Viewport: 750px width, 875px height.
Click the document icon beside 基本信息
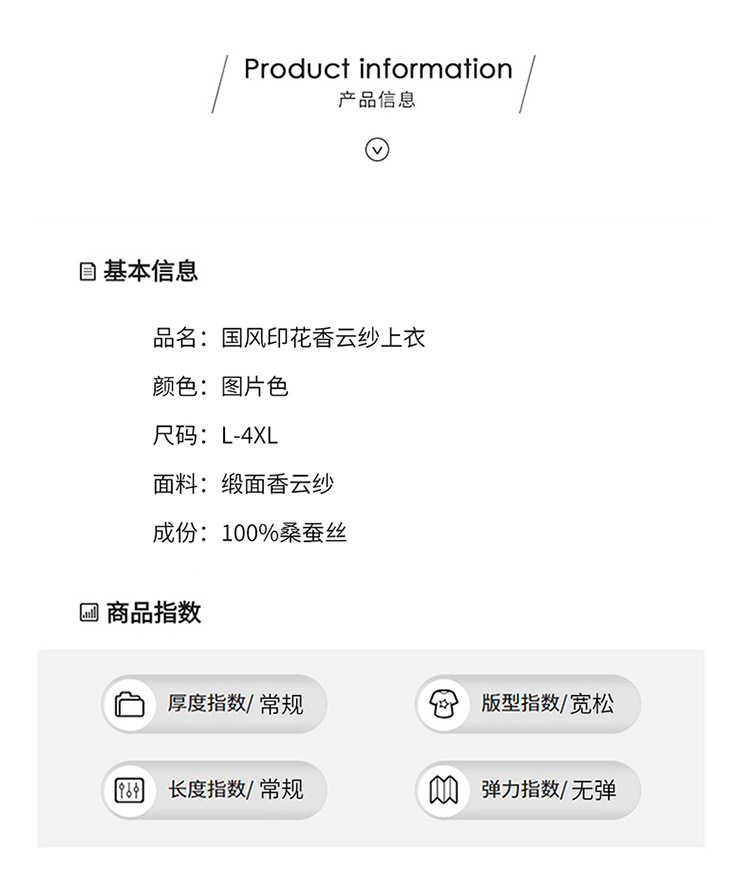pos(88,272)
